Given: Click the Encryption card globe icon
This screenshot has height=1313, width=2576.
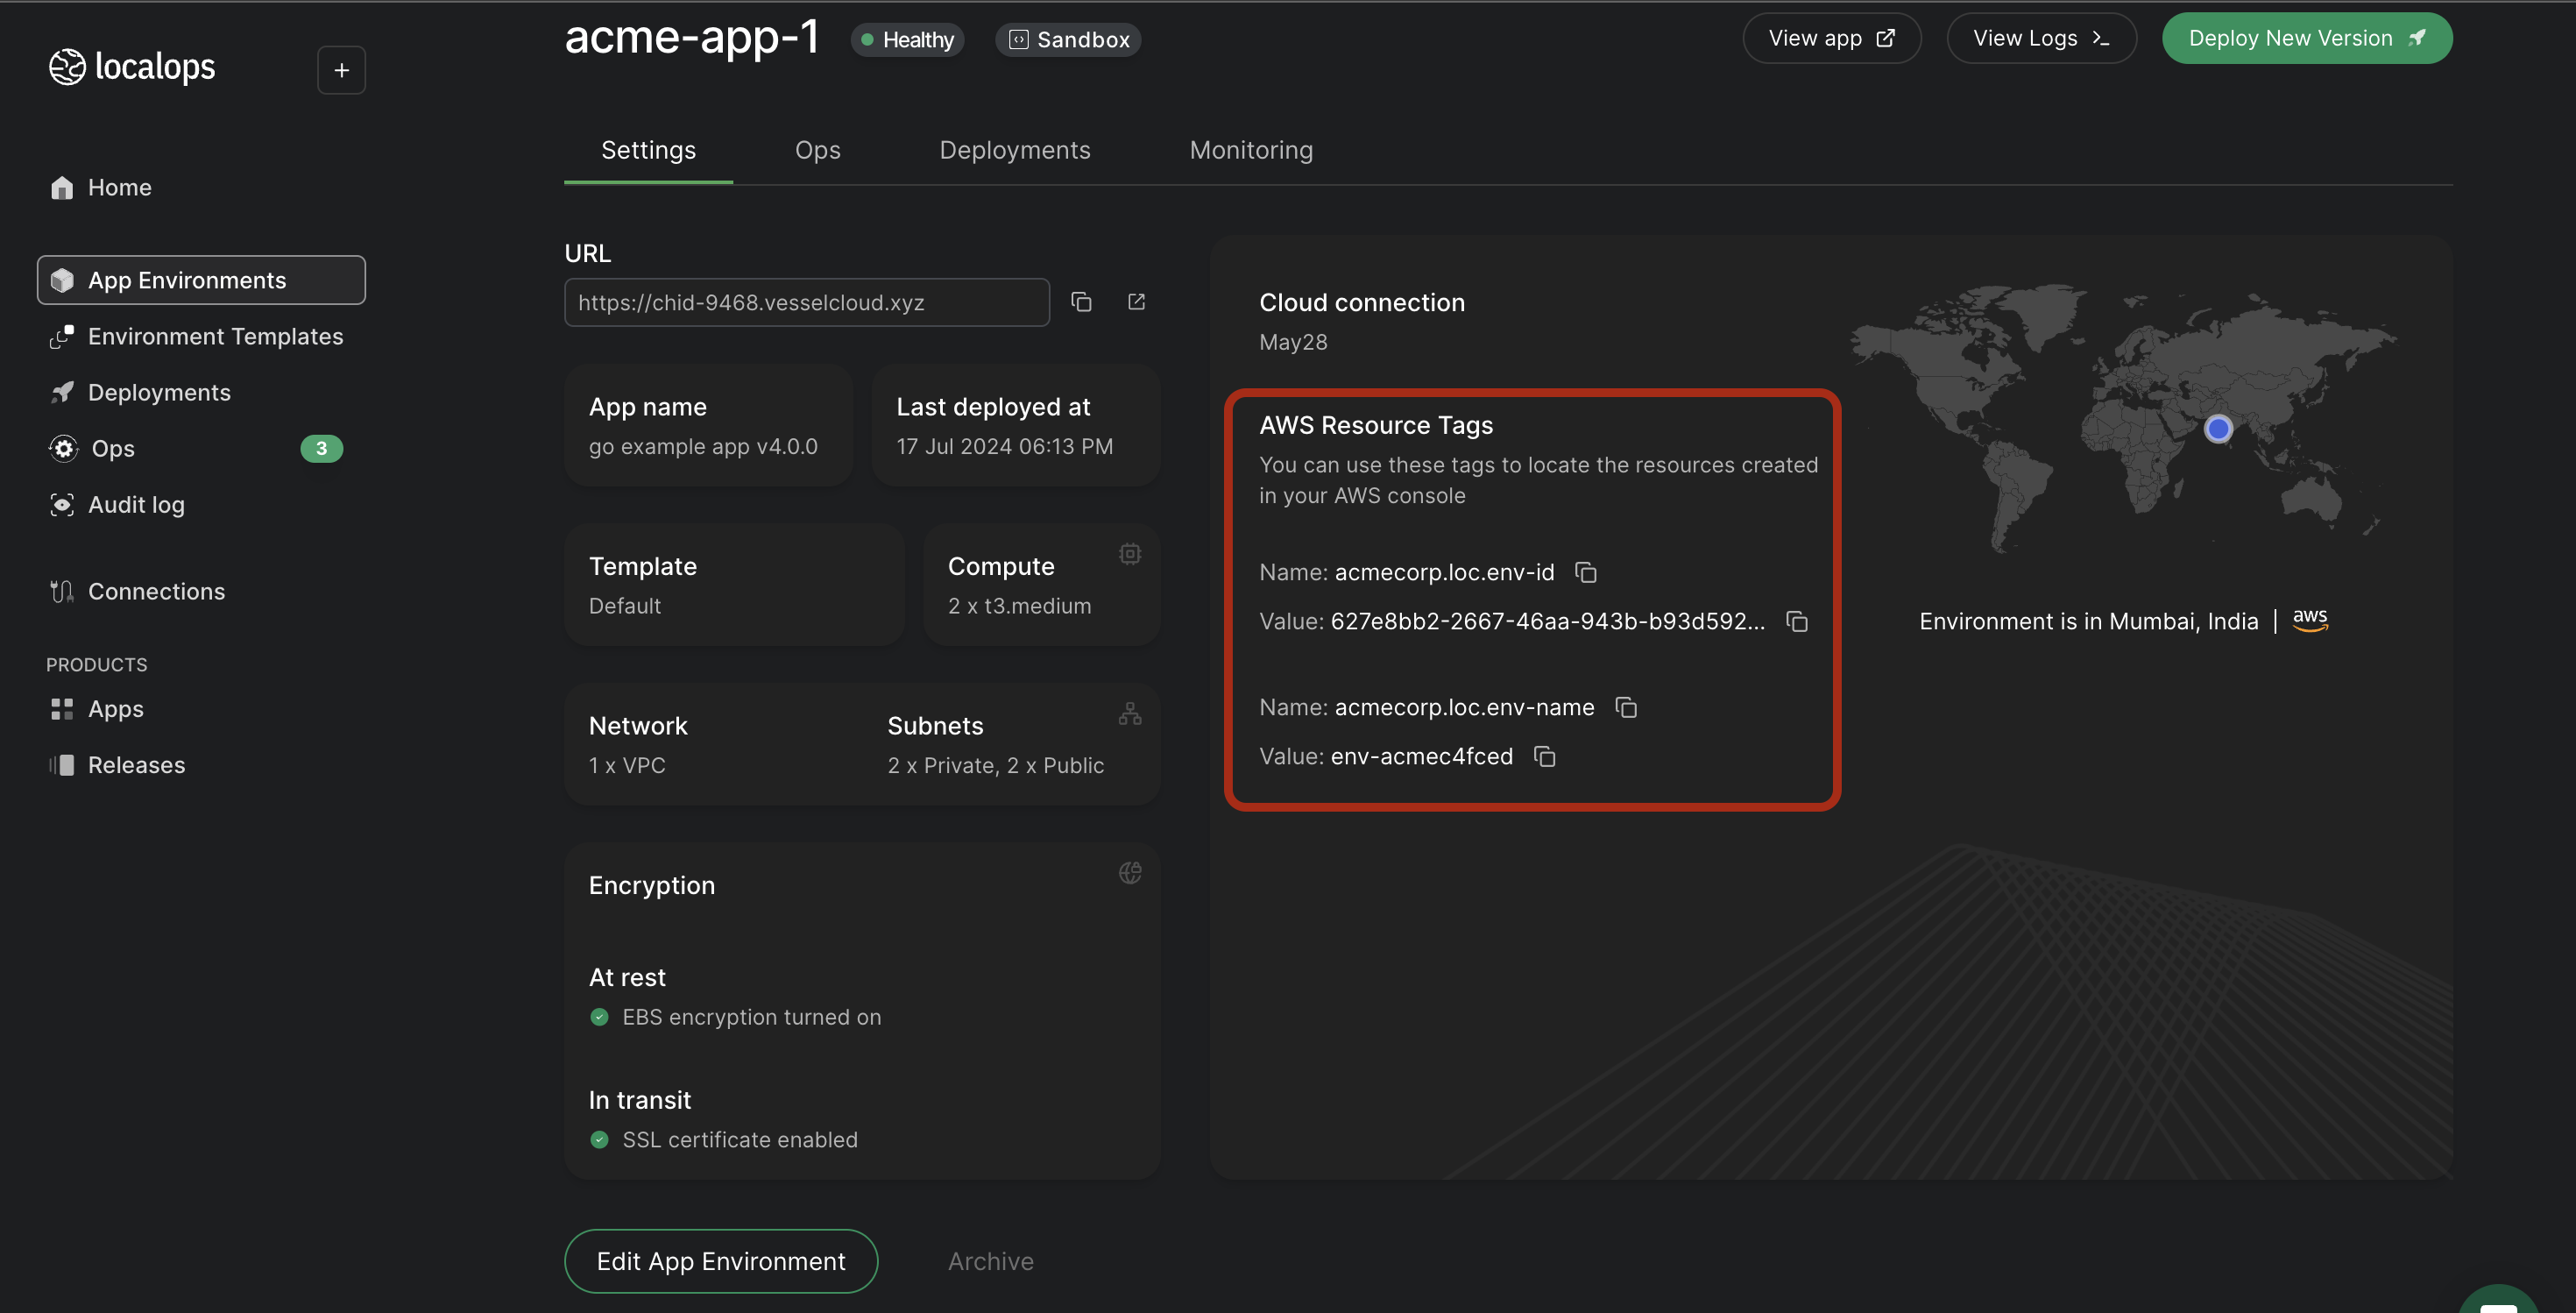Looking at the screenshot, I should pos(1130,873).
